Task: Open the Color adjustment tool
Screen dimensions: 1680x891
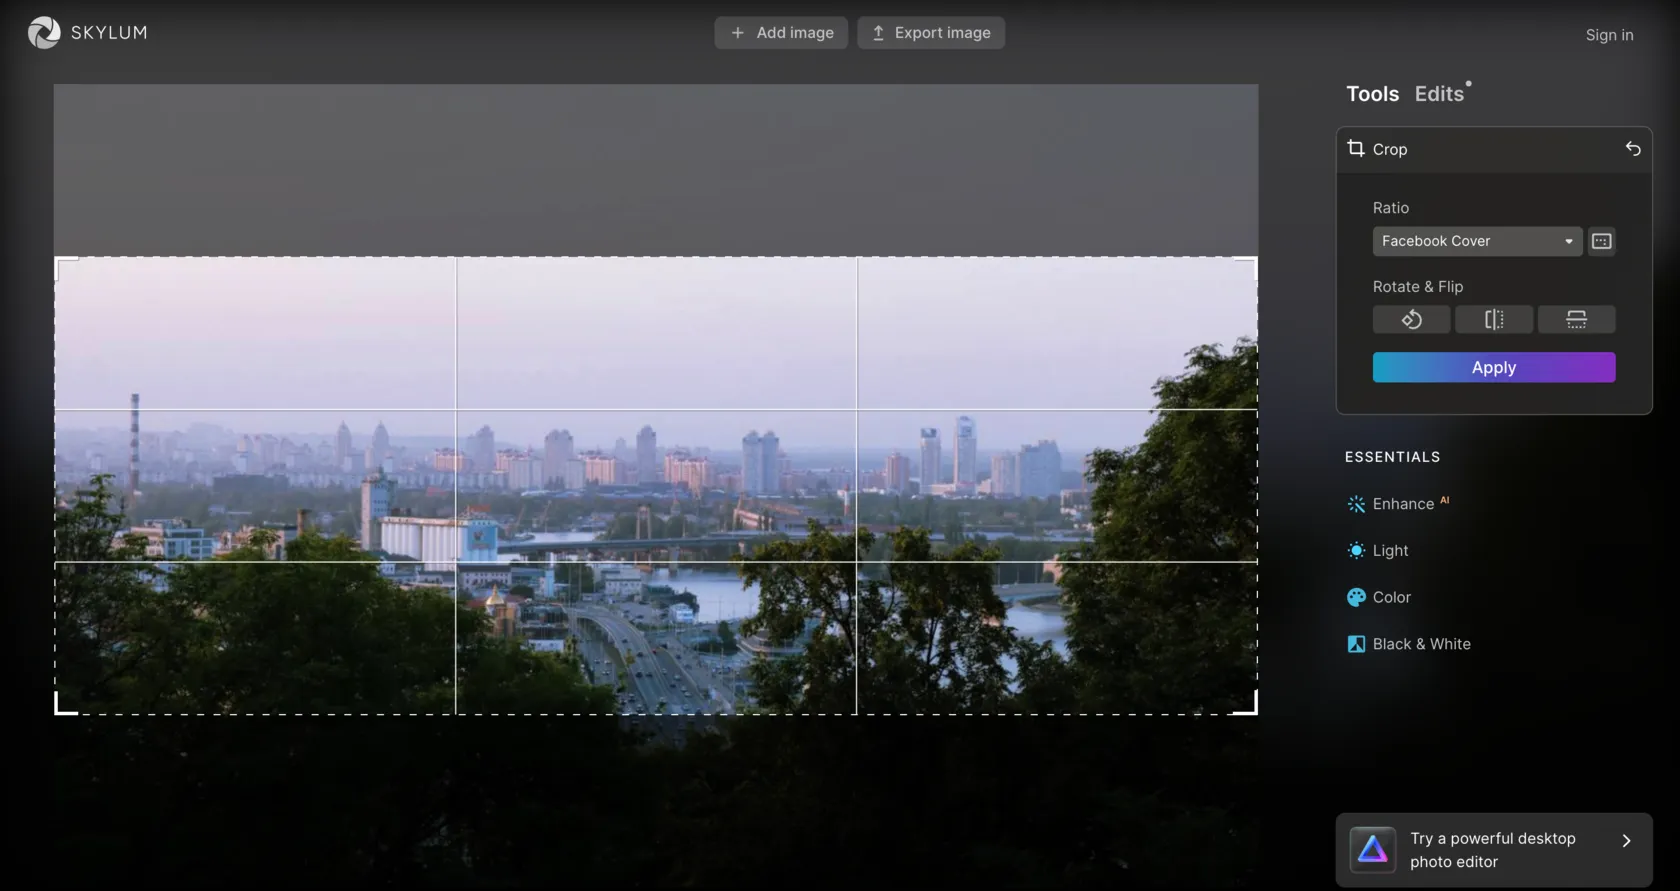Action: (x=1390, y=597)
